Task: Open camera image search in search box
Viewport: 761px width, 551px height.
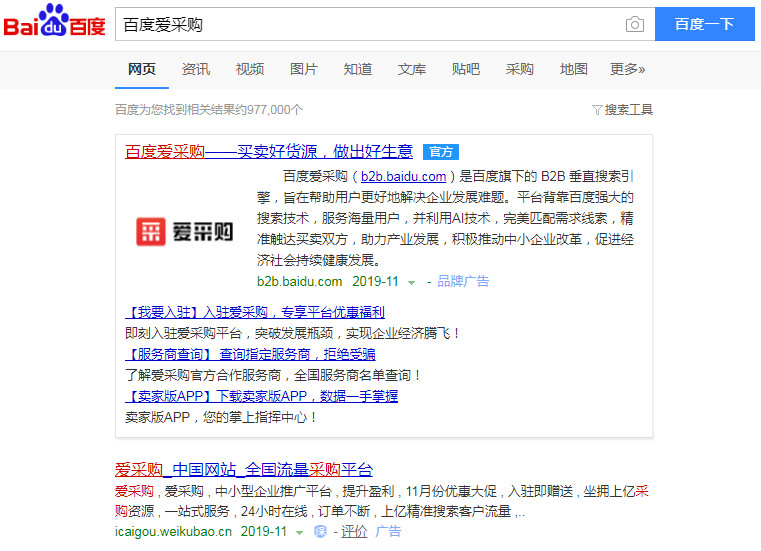Action: click(634, 25)
